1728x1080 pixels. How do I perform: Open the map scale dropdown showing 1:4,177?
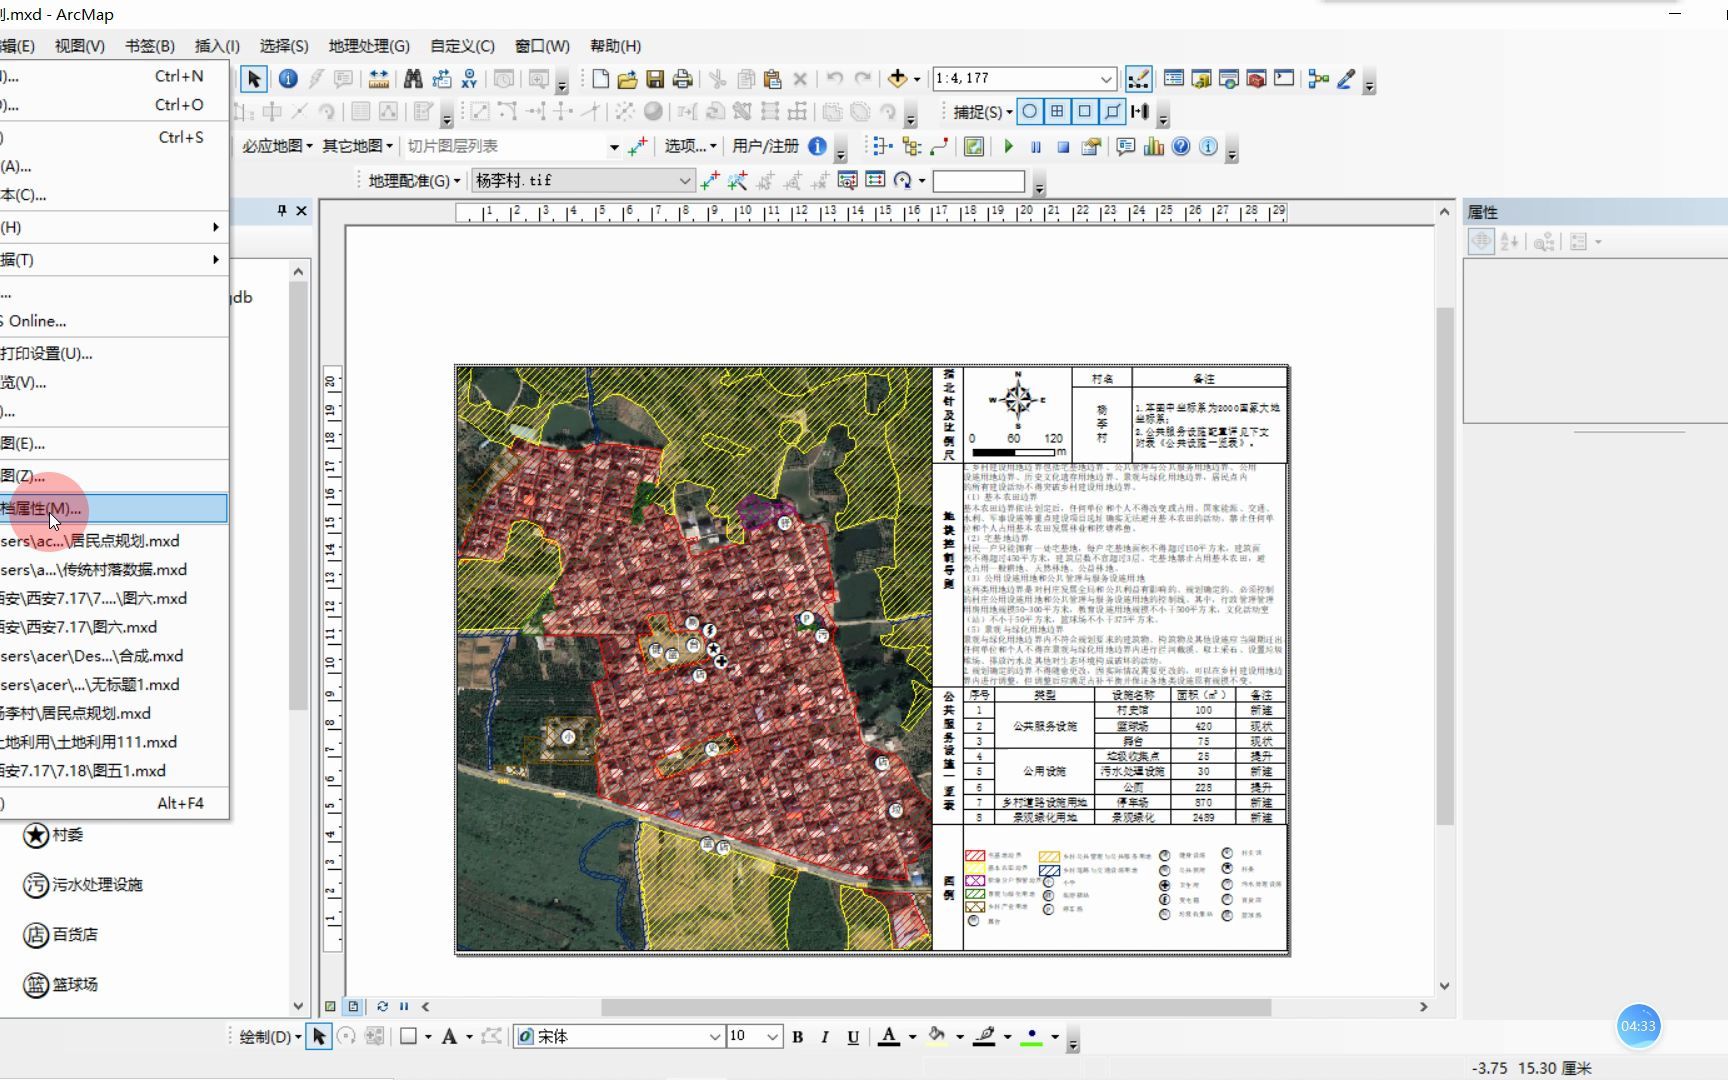pyautogui.click(x=1106, y=78)
